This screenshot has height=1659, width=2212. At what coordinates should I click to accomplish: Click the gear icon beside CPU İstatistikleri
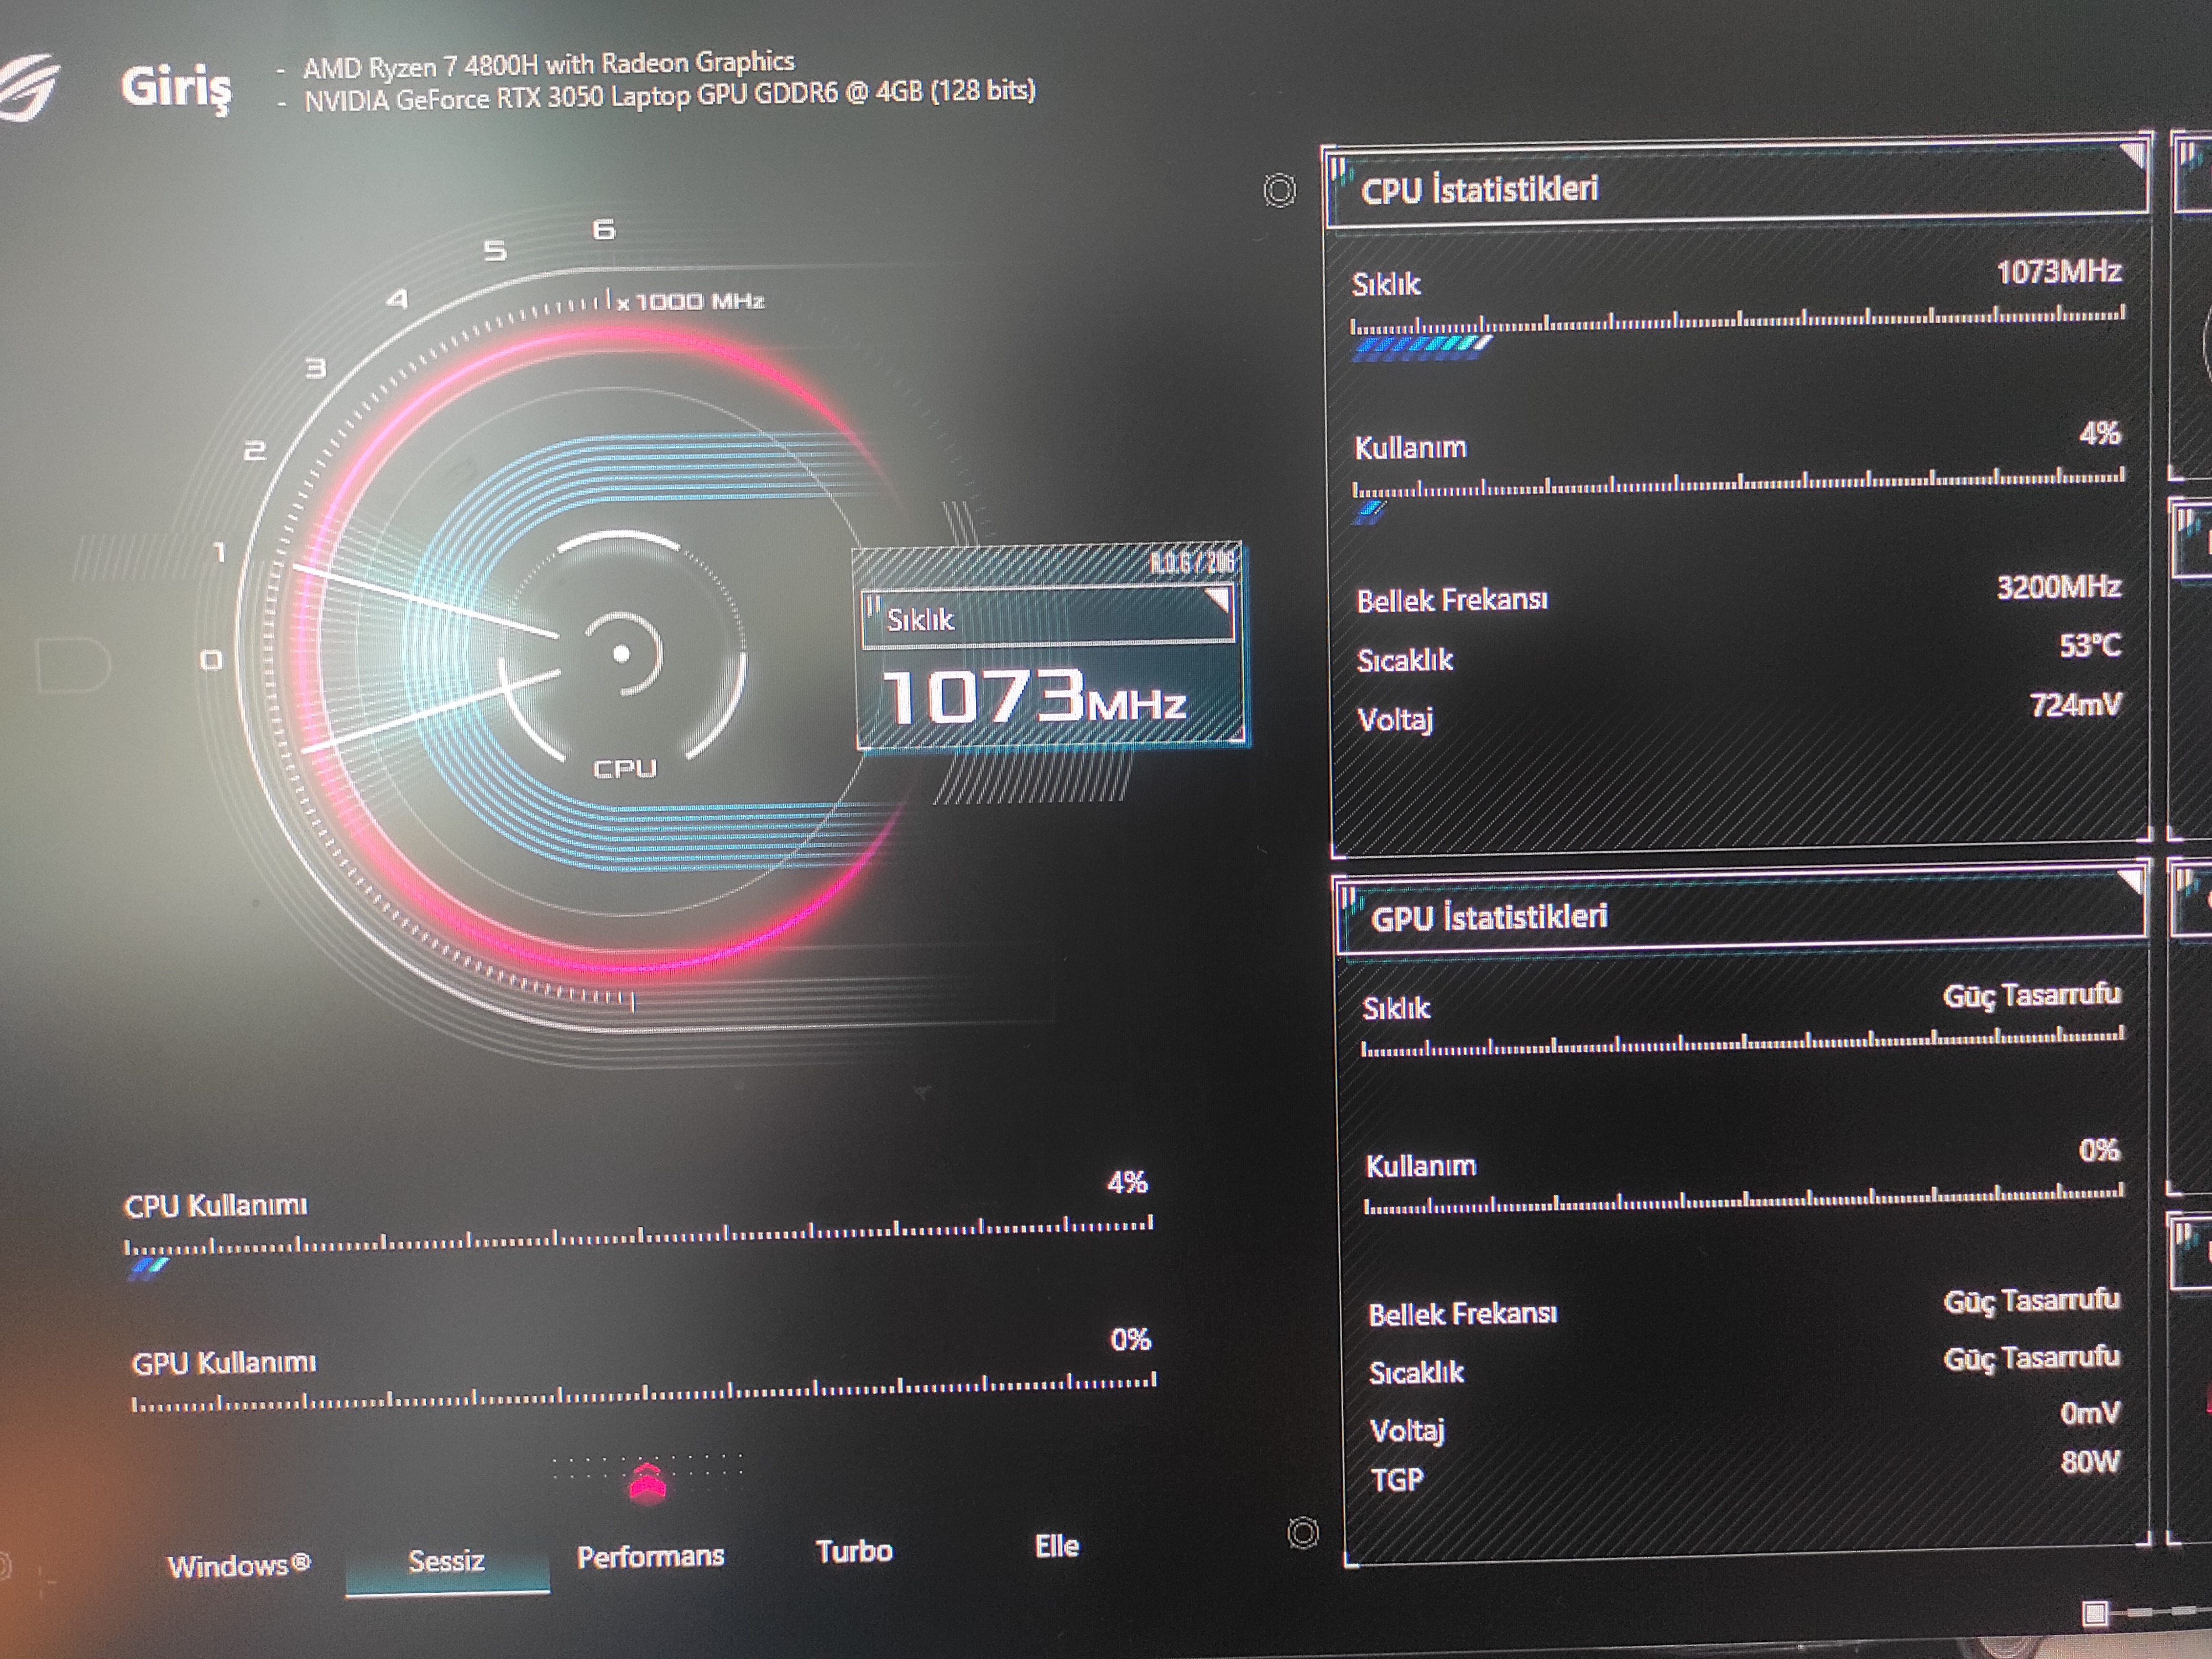[x=1279, y=190]
